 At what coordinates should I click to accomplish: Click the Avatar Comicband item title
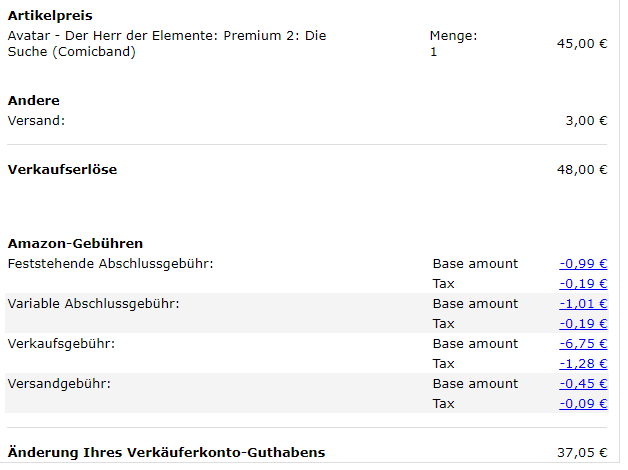pyautogui.click(x=167, y=44)
